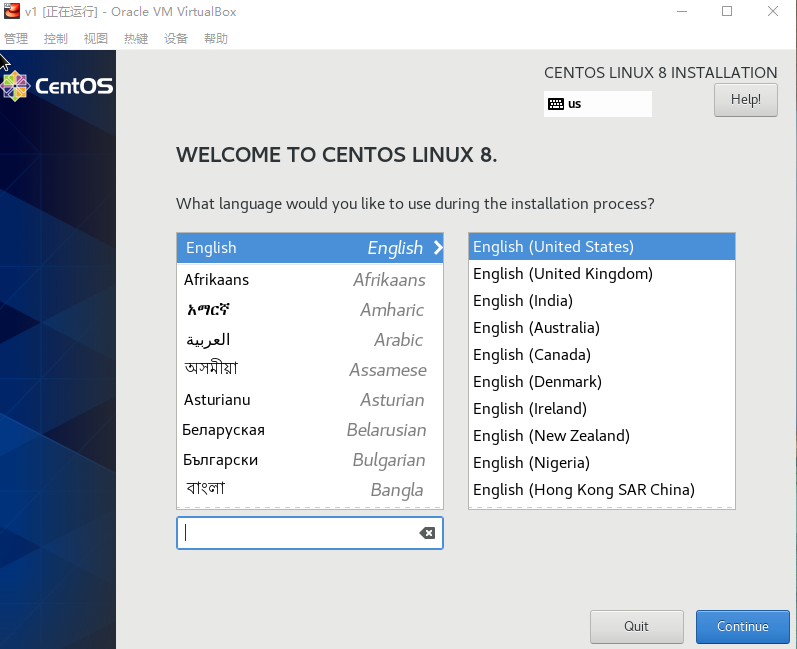Click the Quit button
The image size is (797, 649).
636,626
